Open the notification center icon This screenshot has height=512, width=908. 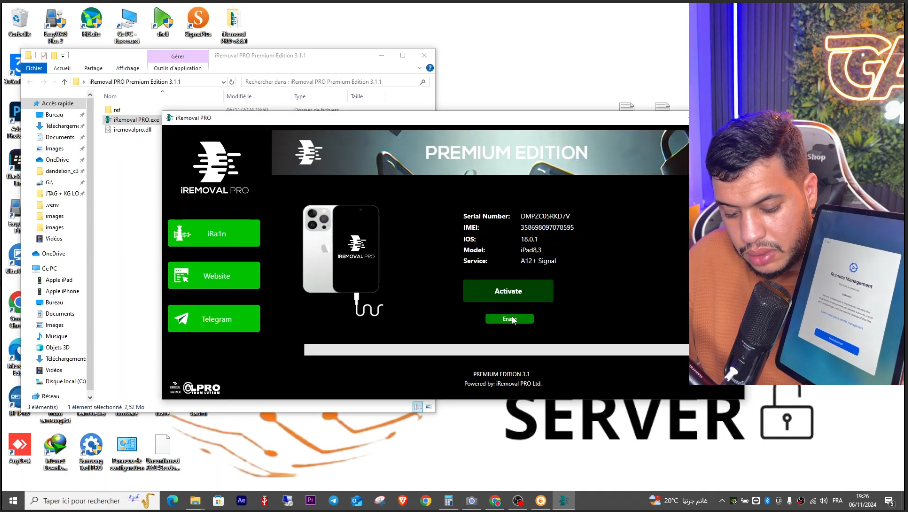point(889,500)
